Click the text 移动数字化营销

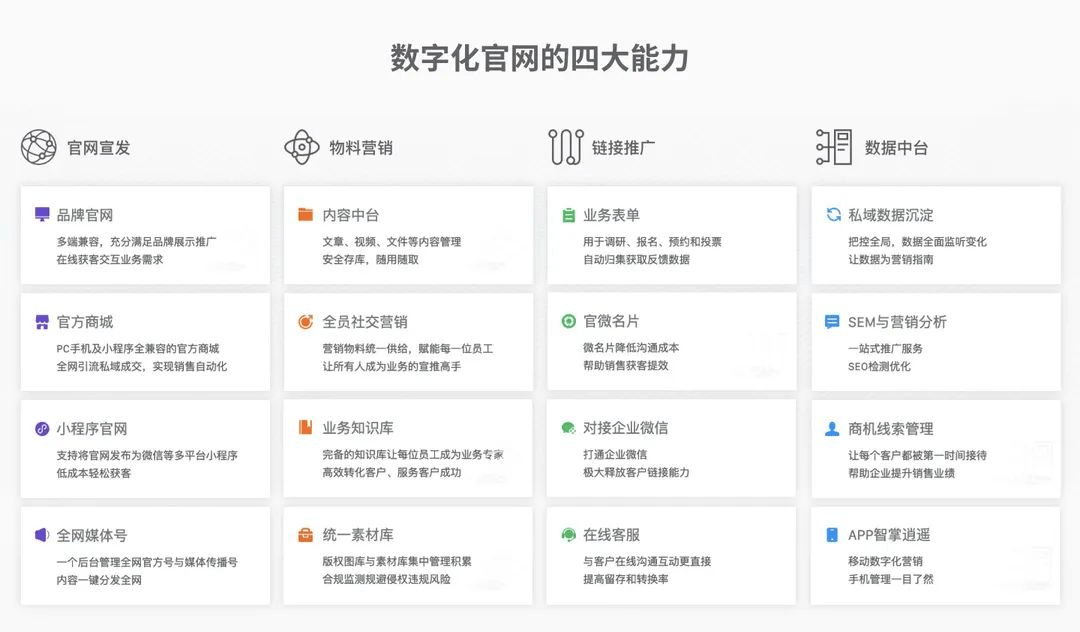click(885, 561)
